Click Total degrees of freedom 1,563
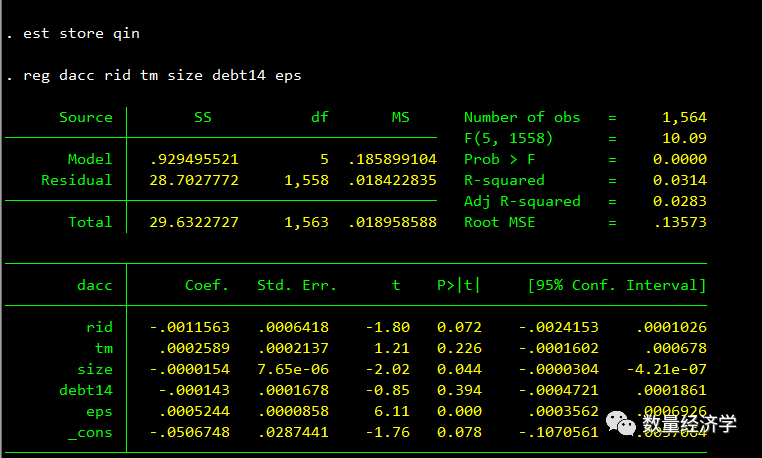Screen dimensions: 762x458 (306, 222)
